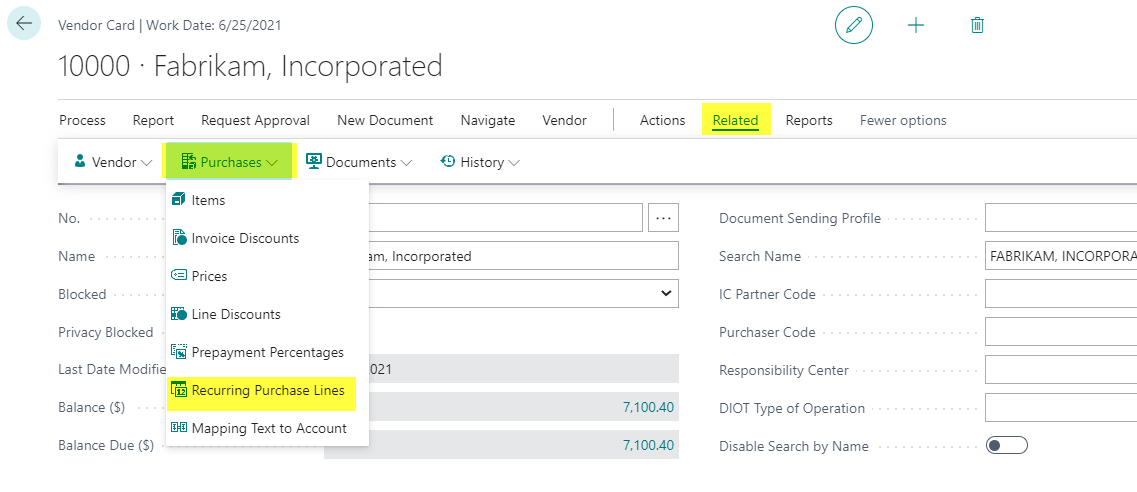Viewport: 1137px width, 492px height.
Task: Open the Reports menu
Action: click(809, 120)
